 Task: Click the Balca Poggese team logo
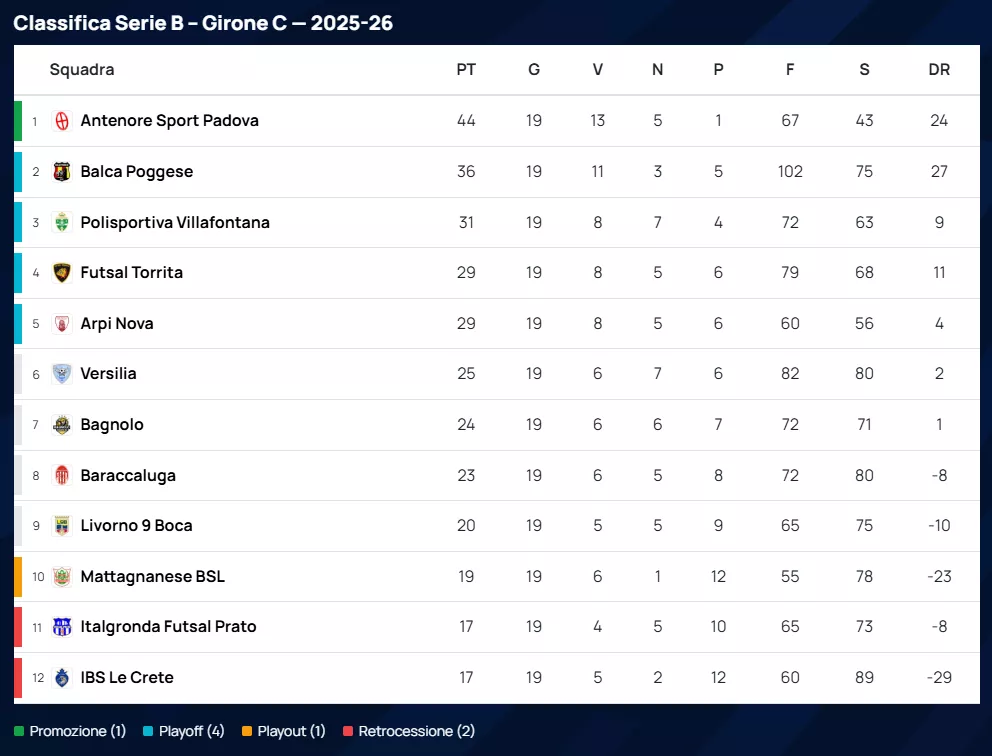(x=62, y=172)
